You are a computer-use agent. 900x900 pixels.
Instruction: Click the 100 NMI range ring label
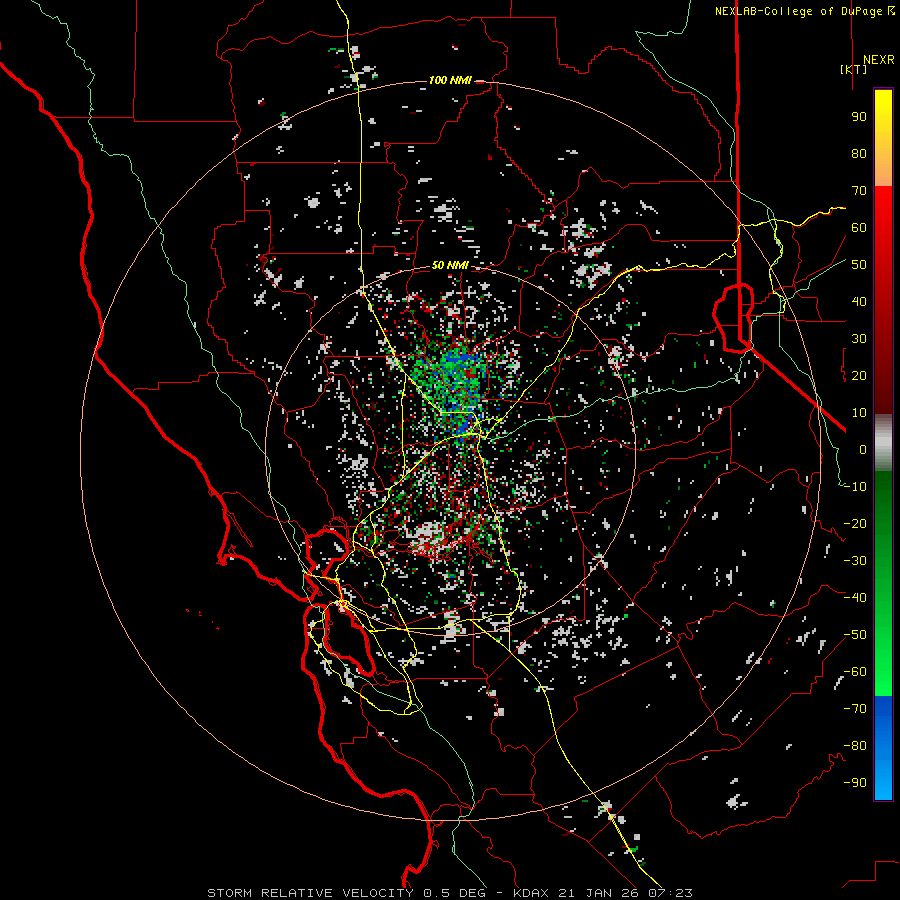tap(450, 80)
